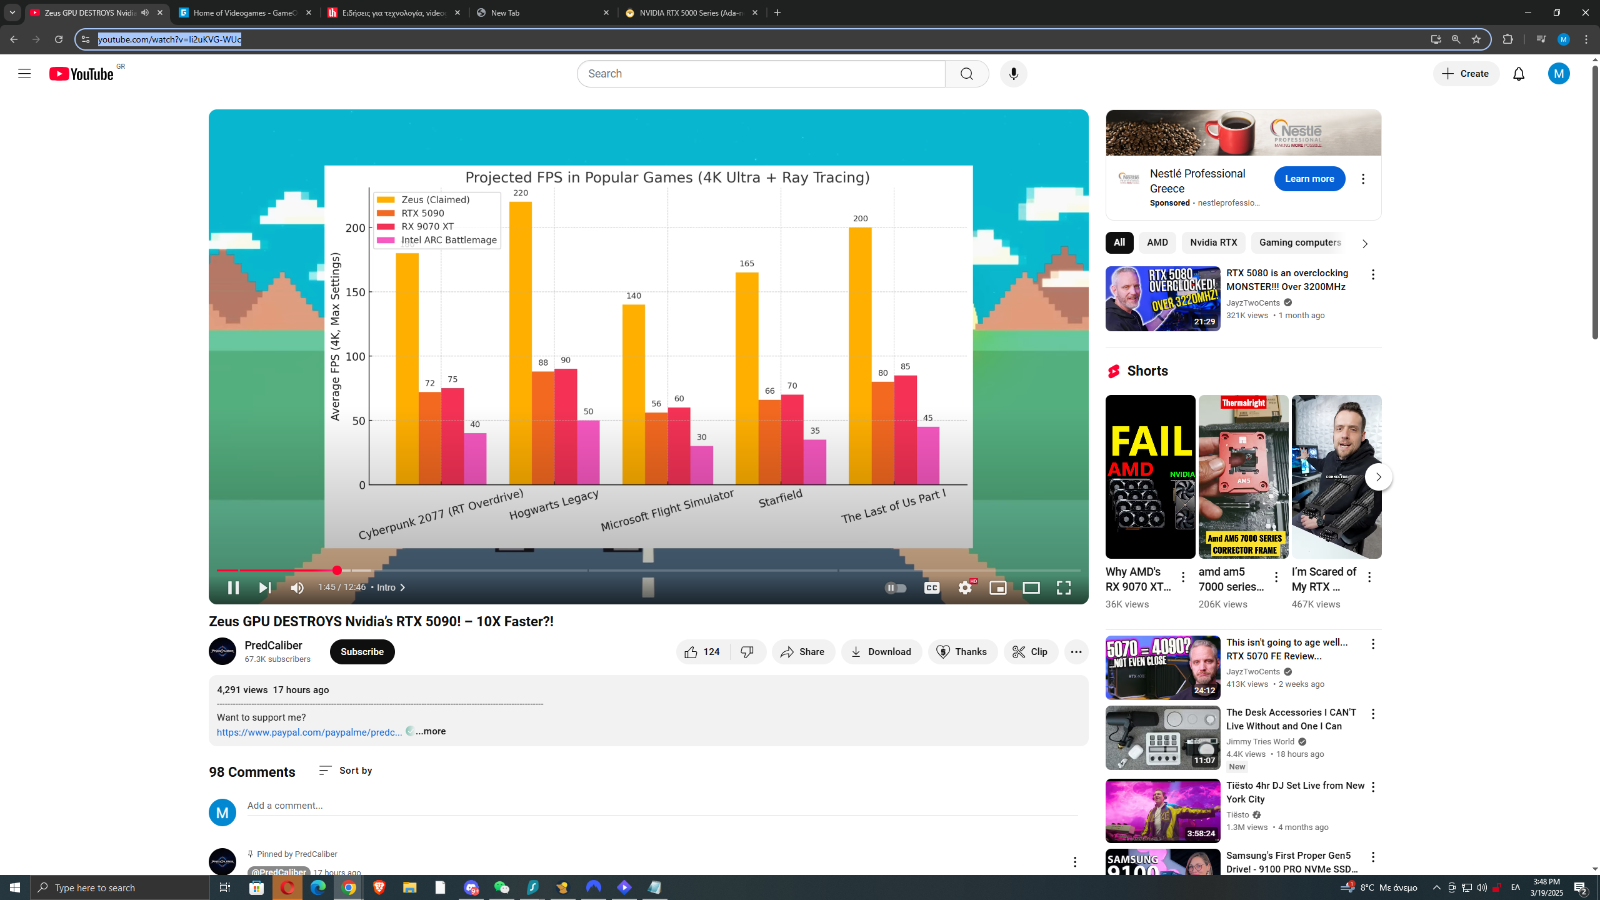The height and width of the screenshot is (900, 1600).
Task: Open the Windows Start menu
Action: click(14, 887)
